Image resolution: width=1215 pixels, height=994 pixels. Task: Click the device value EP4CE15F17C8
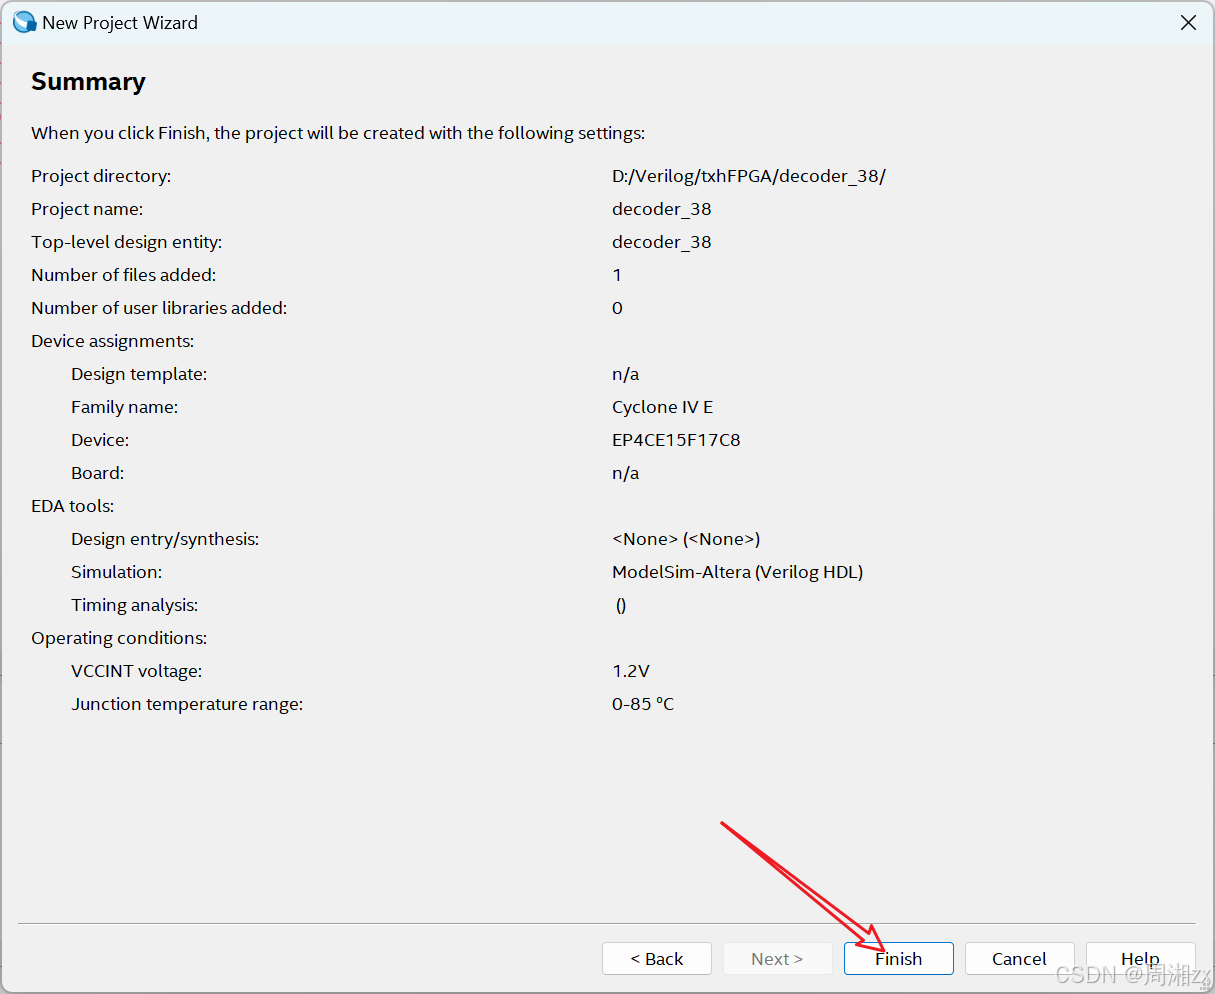click(x=676, y=440)
